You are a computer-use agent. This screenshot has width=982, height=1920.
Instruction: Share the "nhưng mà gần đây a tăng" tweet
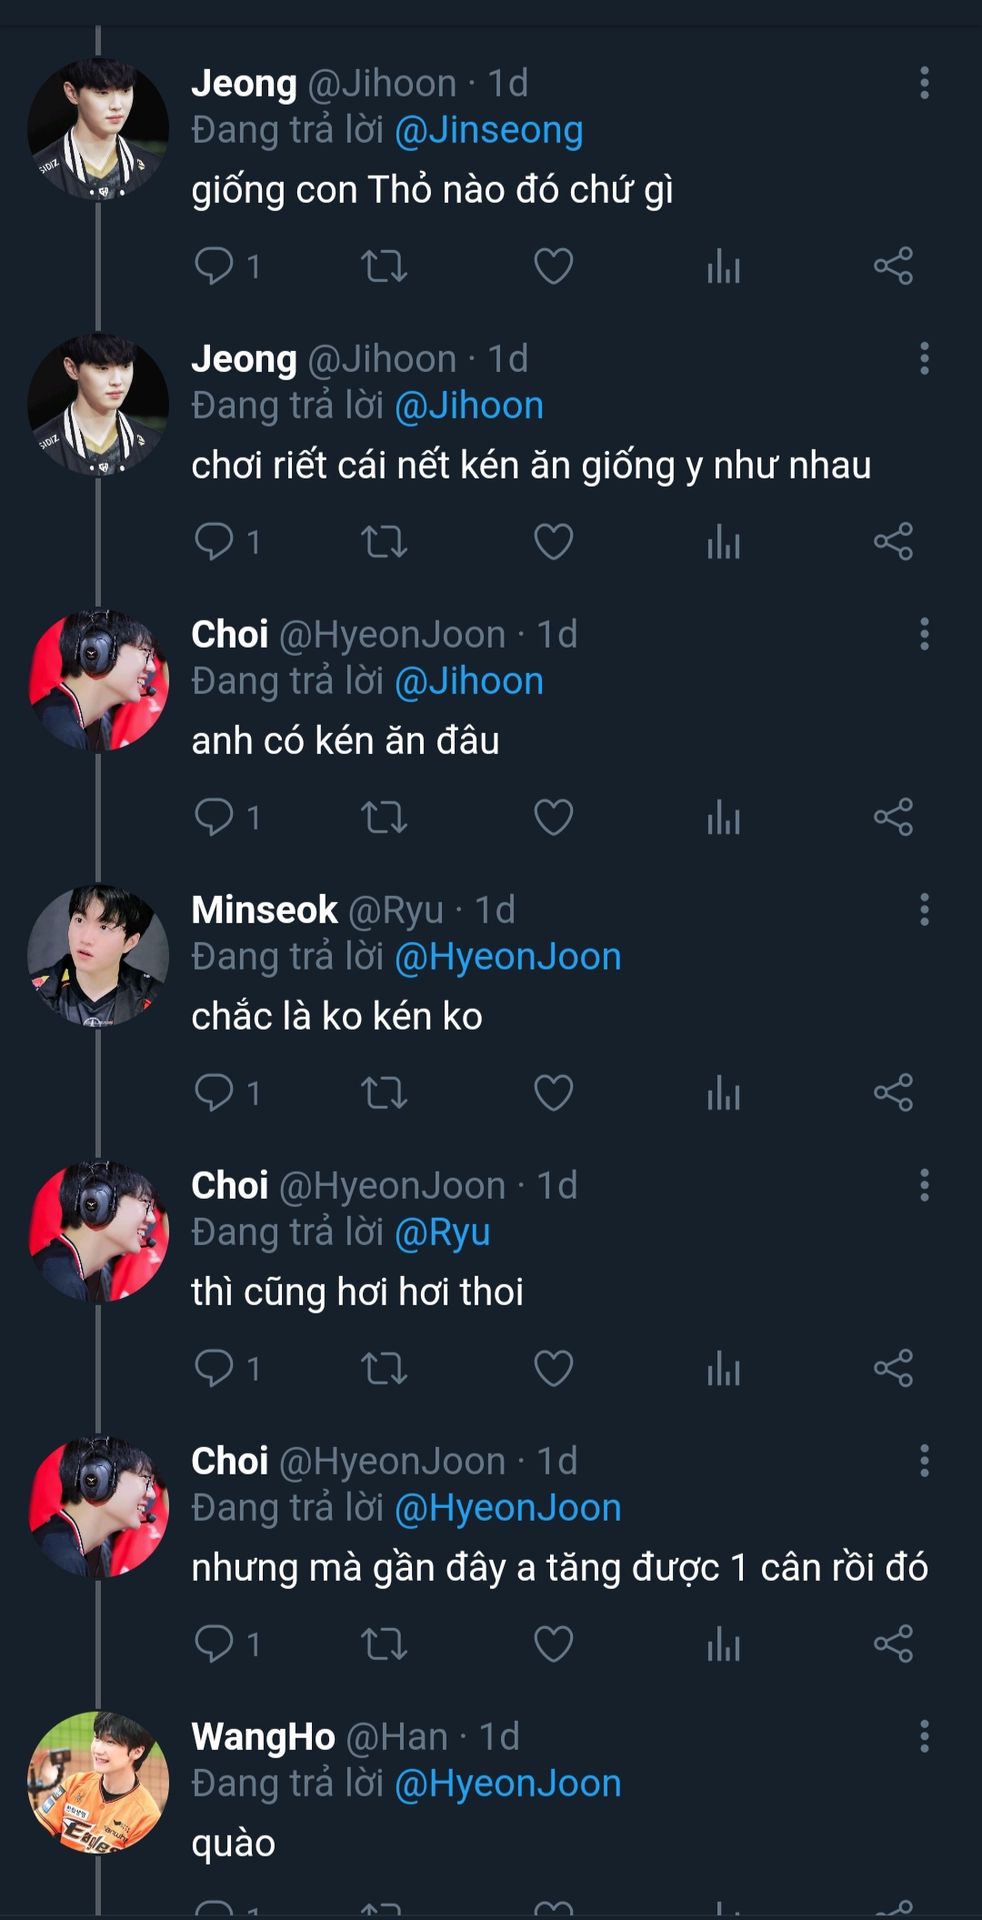893,1643
